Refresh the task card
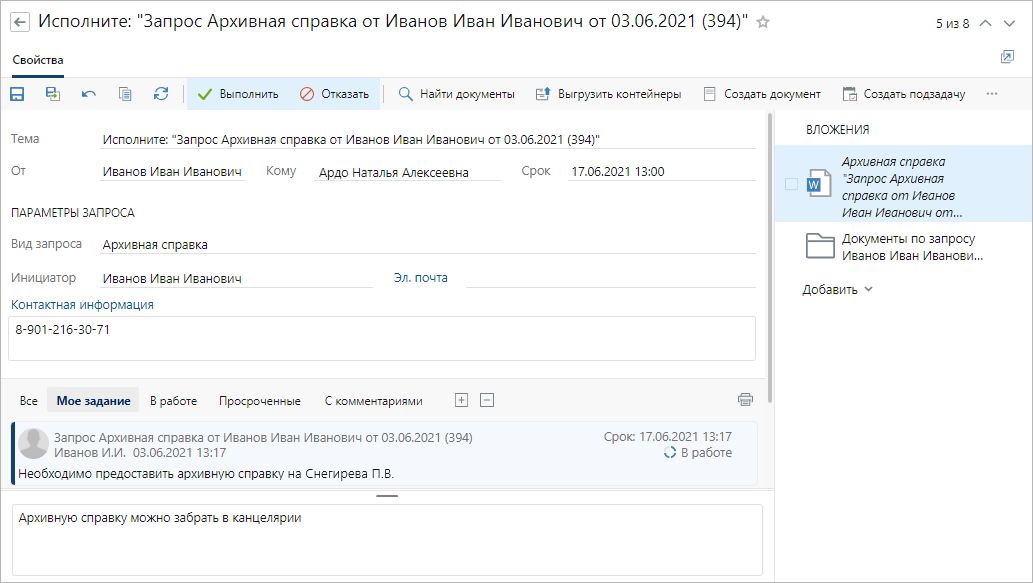Viewport: 1033px width, 583px height. pyautogui.click(x=161, y=94)
